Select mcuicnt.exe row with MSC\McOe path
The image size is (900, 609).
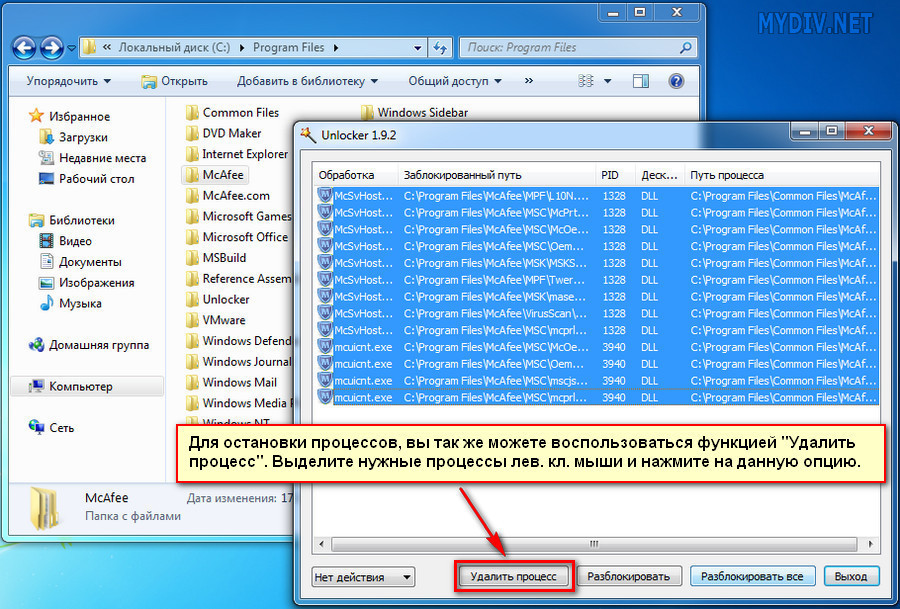tap(597, 347)
